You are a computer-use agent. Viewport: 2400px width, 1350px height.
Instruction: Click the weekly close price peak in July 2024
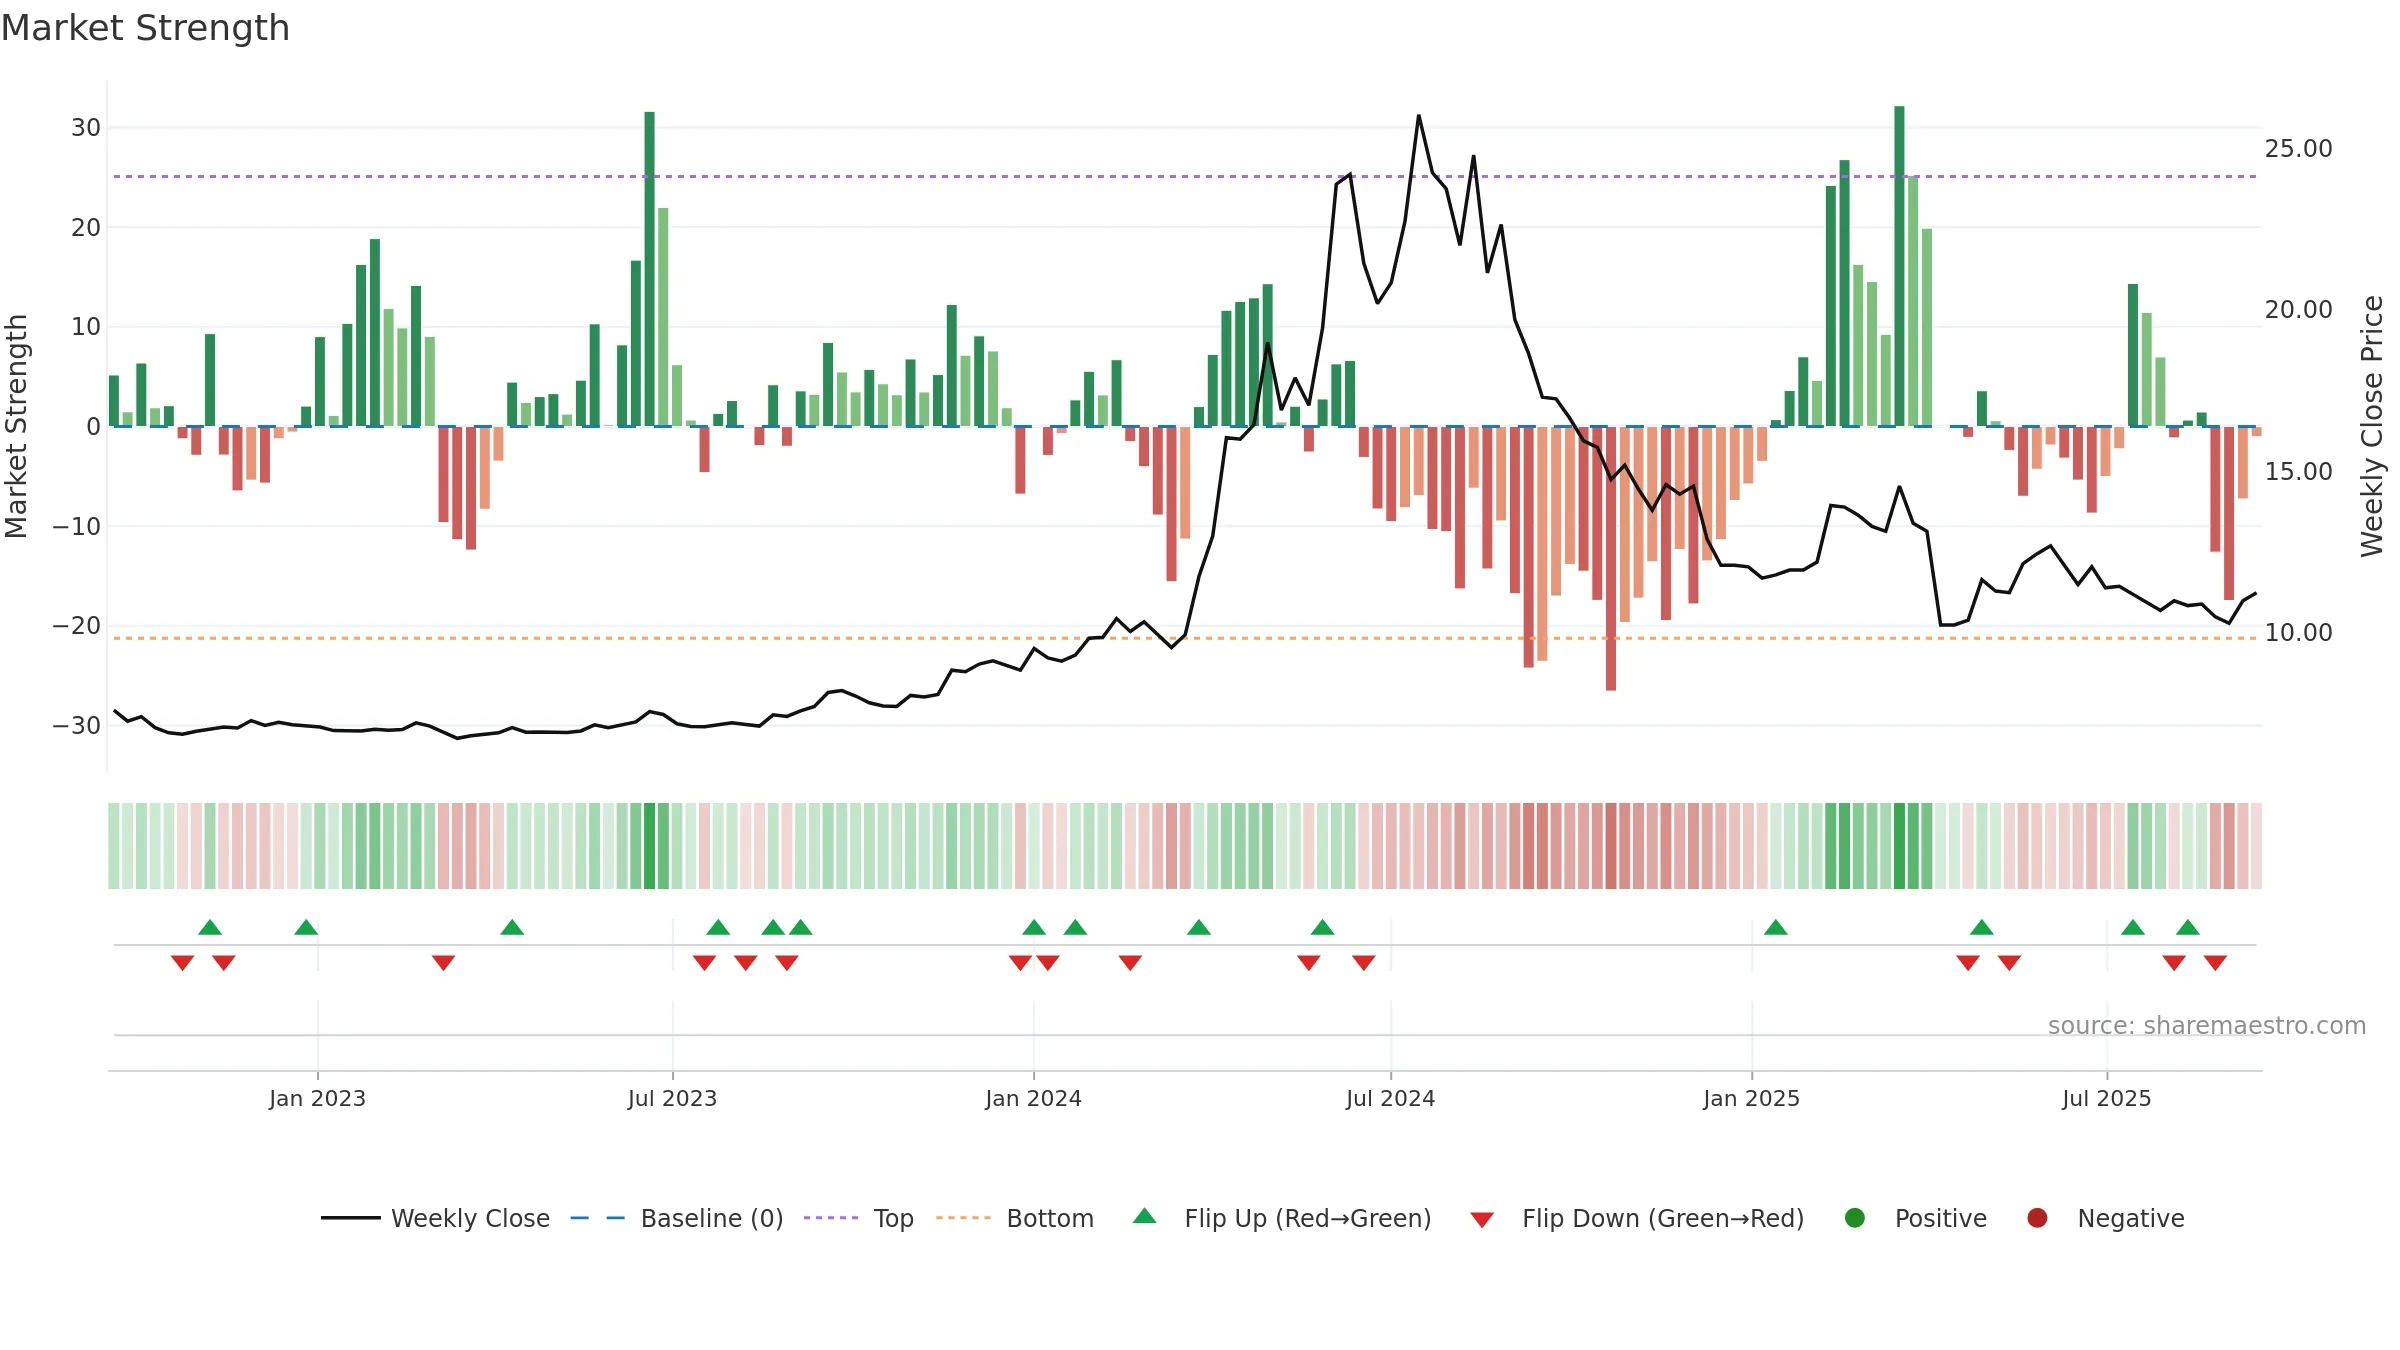point(1418,116)
